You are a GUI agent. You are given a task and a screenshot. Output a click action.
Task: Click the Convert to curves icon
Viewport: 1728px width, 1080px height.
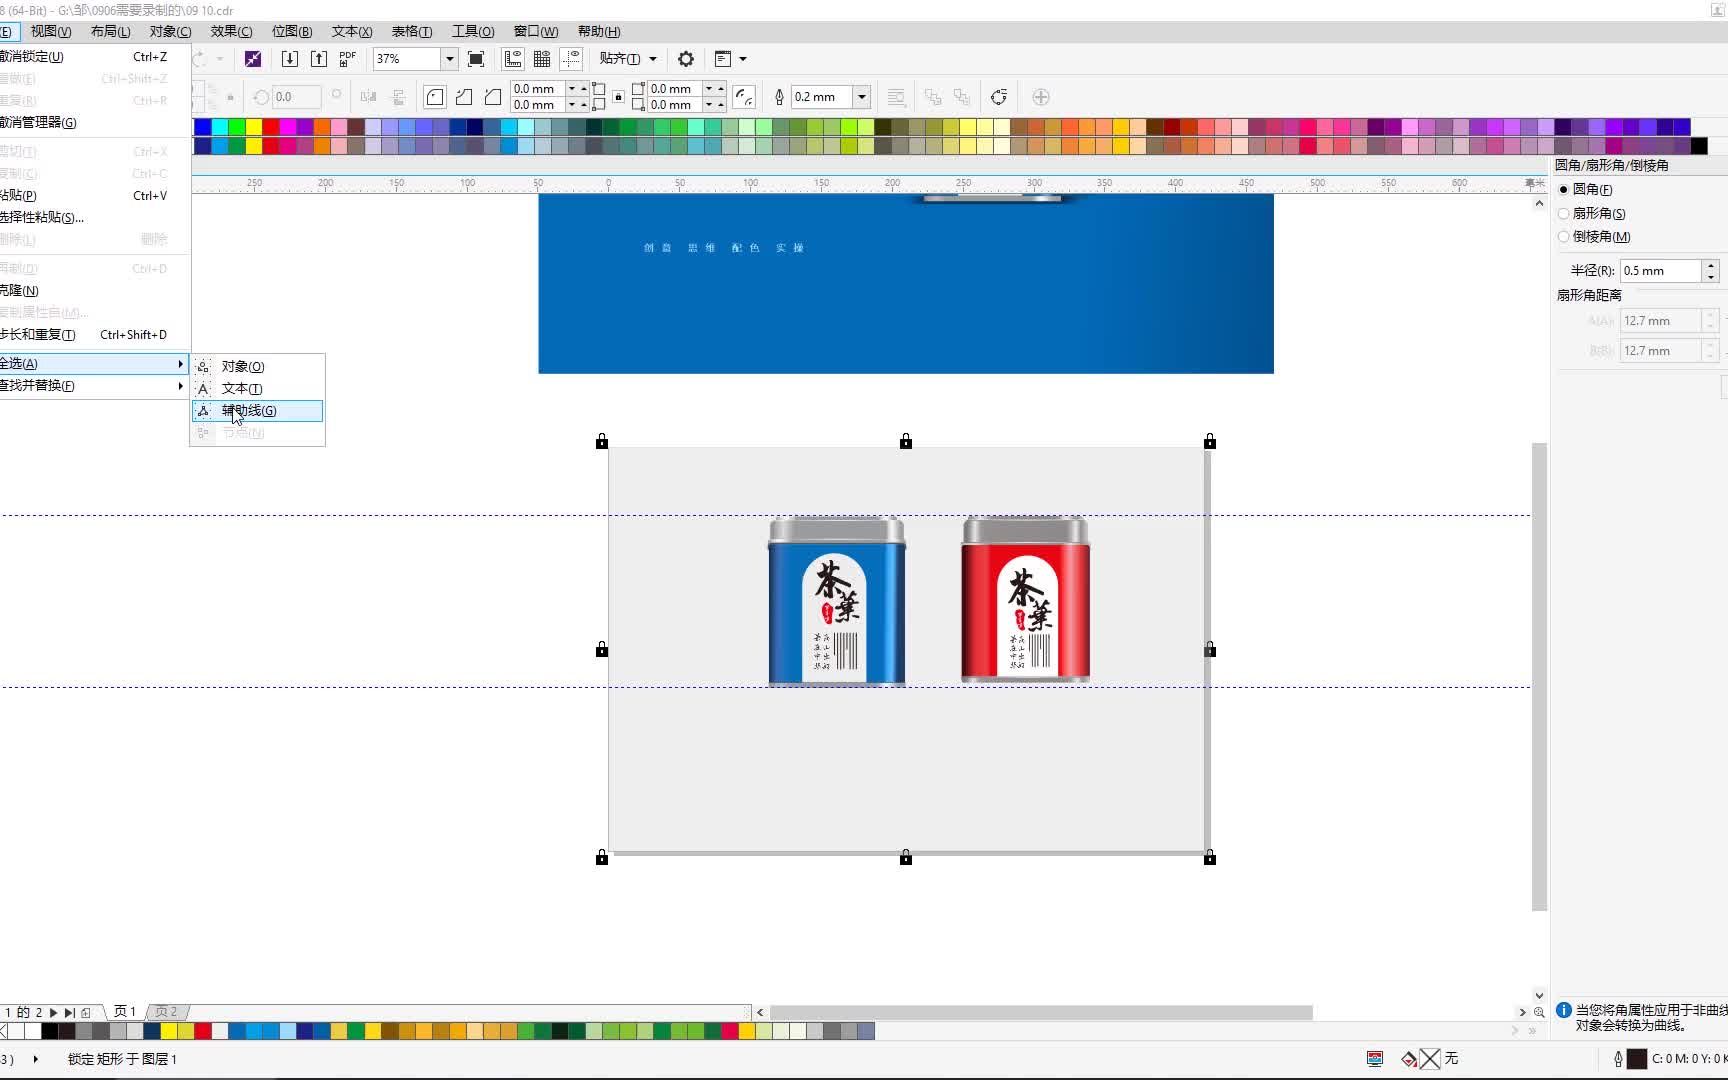coord(998,97)
